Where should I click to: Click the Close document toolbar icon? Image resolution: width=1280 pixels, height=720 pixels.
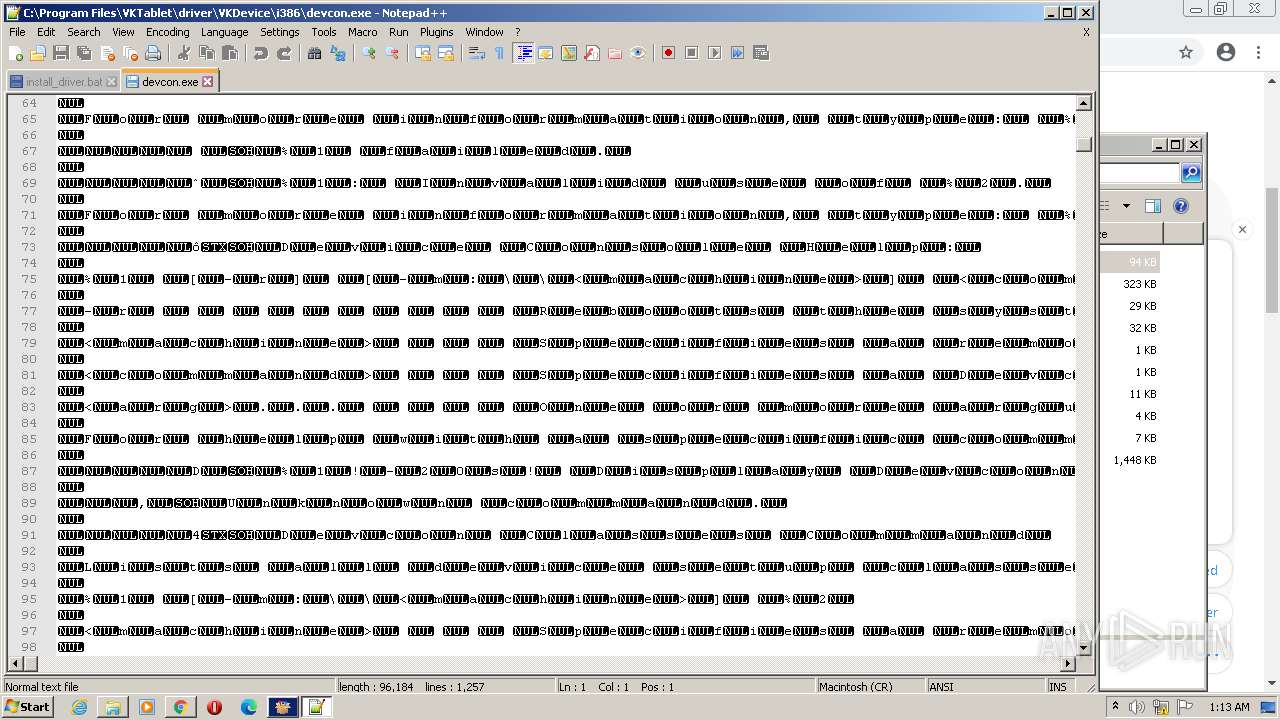tap(107, 53)
